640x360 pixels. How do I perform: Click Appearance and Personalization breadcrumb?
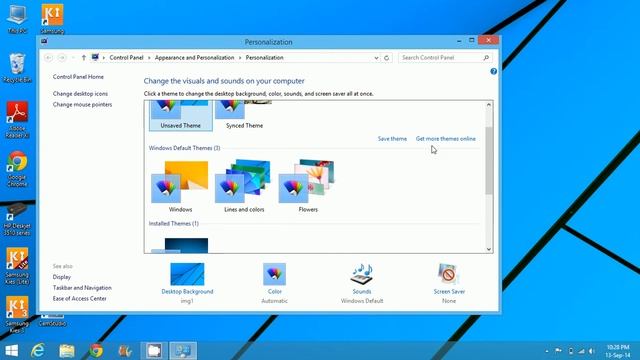coord(195,58)
